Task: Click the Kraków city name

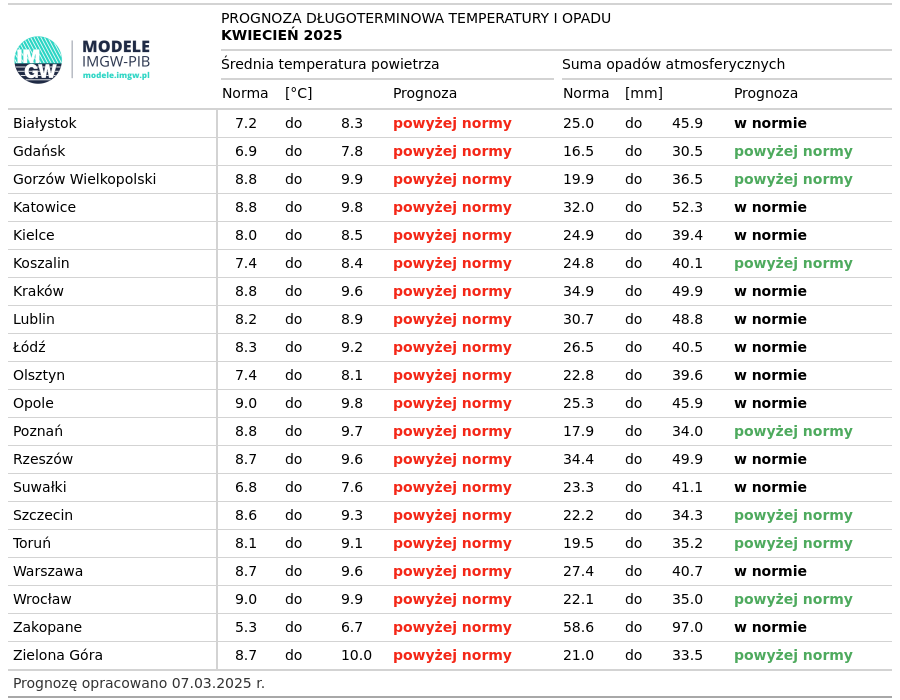Action: click(x=38, y=291)
